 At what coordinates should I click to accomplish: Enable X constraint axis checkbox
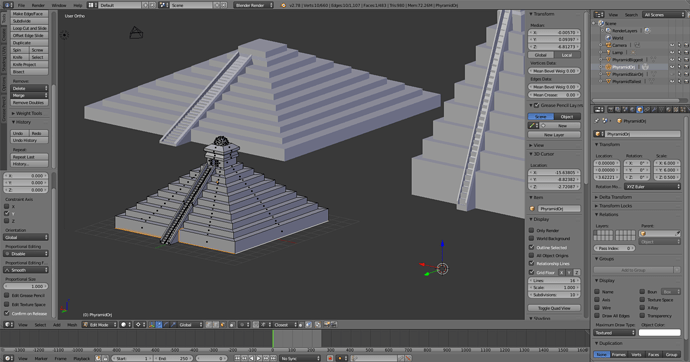7,206
